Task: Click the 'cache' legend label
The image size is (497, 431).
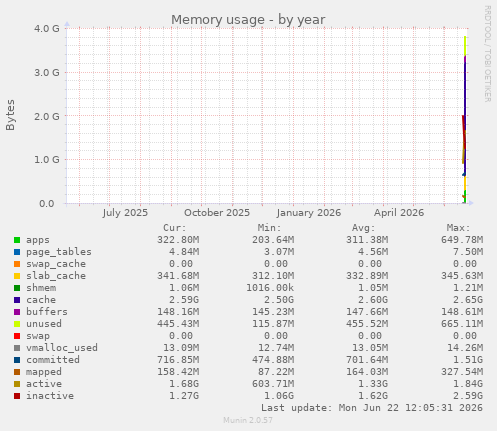Action: (41, 300)
